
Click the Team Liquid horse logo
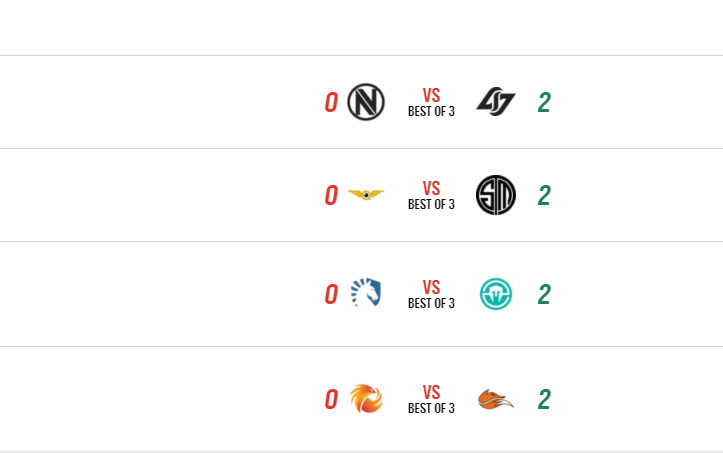(x=366, y=294)
